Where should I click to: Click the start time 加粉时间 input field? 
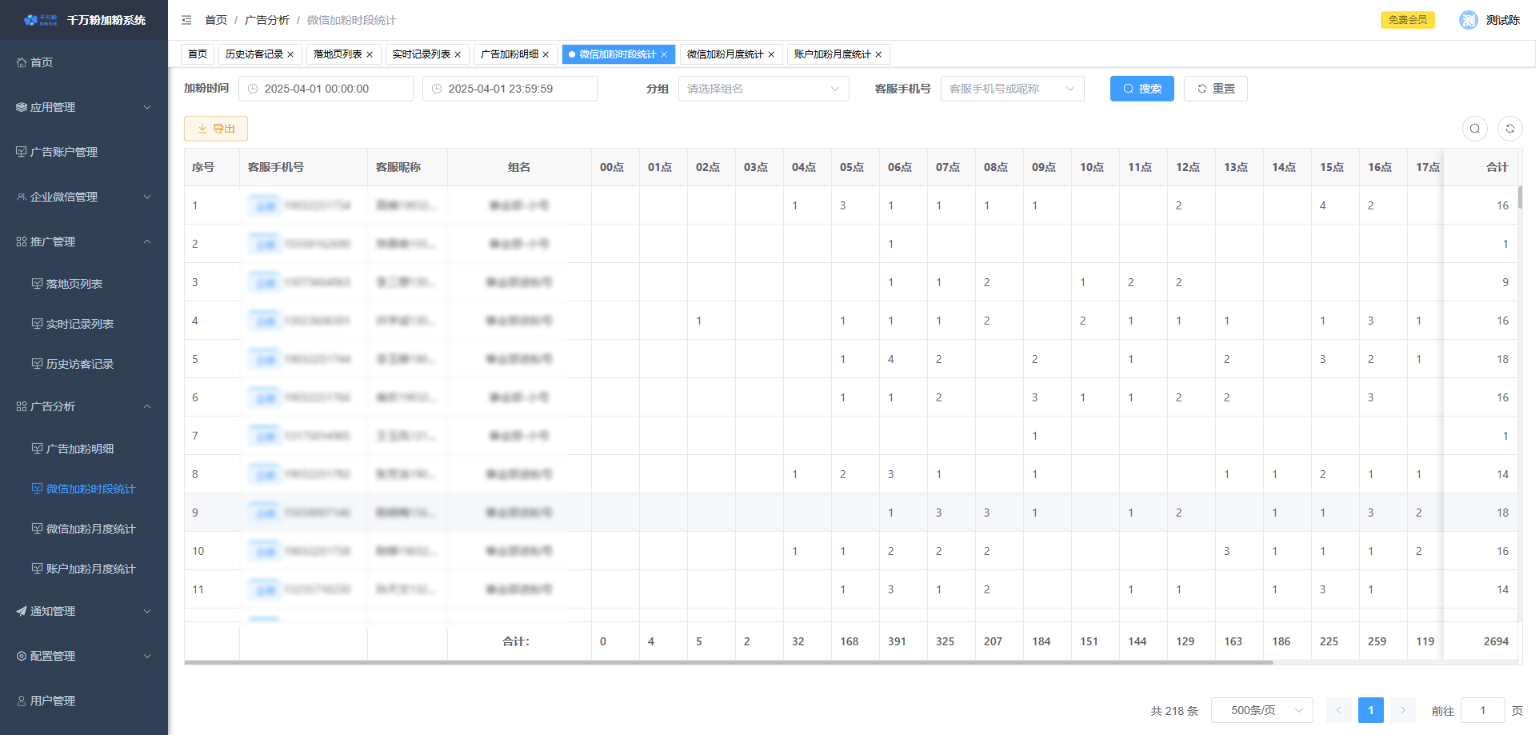tap(325, 89)
